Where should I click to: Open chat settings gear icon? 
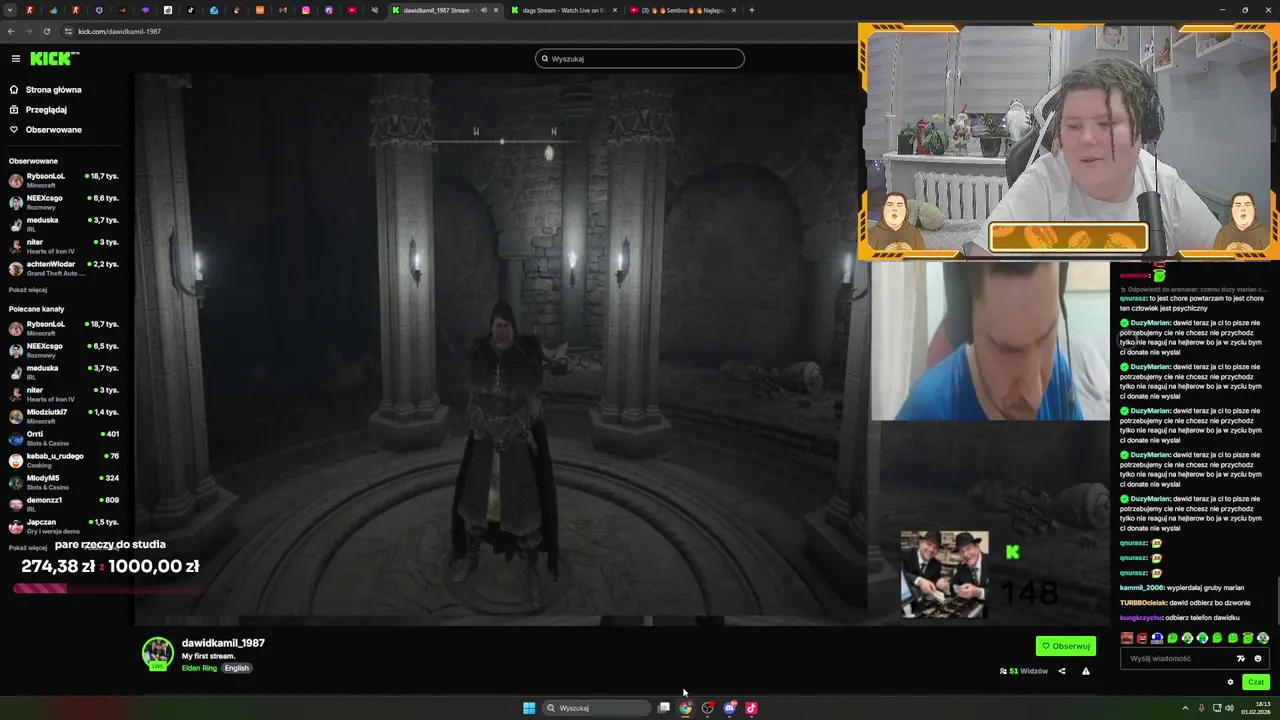pyautogui.click(x=1230, y=682)
